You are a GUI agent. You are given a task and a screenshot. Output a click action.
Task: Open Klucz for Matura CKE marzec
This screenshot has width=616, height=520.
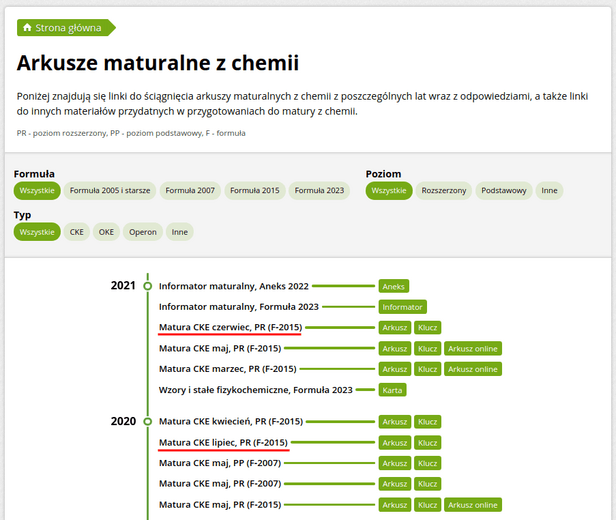(x=427, y=369)
